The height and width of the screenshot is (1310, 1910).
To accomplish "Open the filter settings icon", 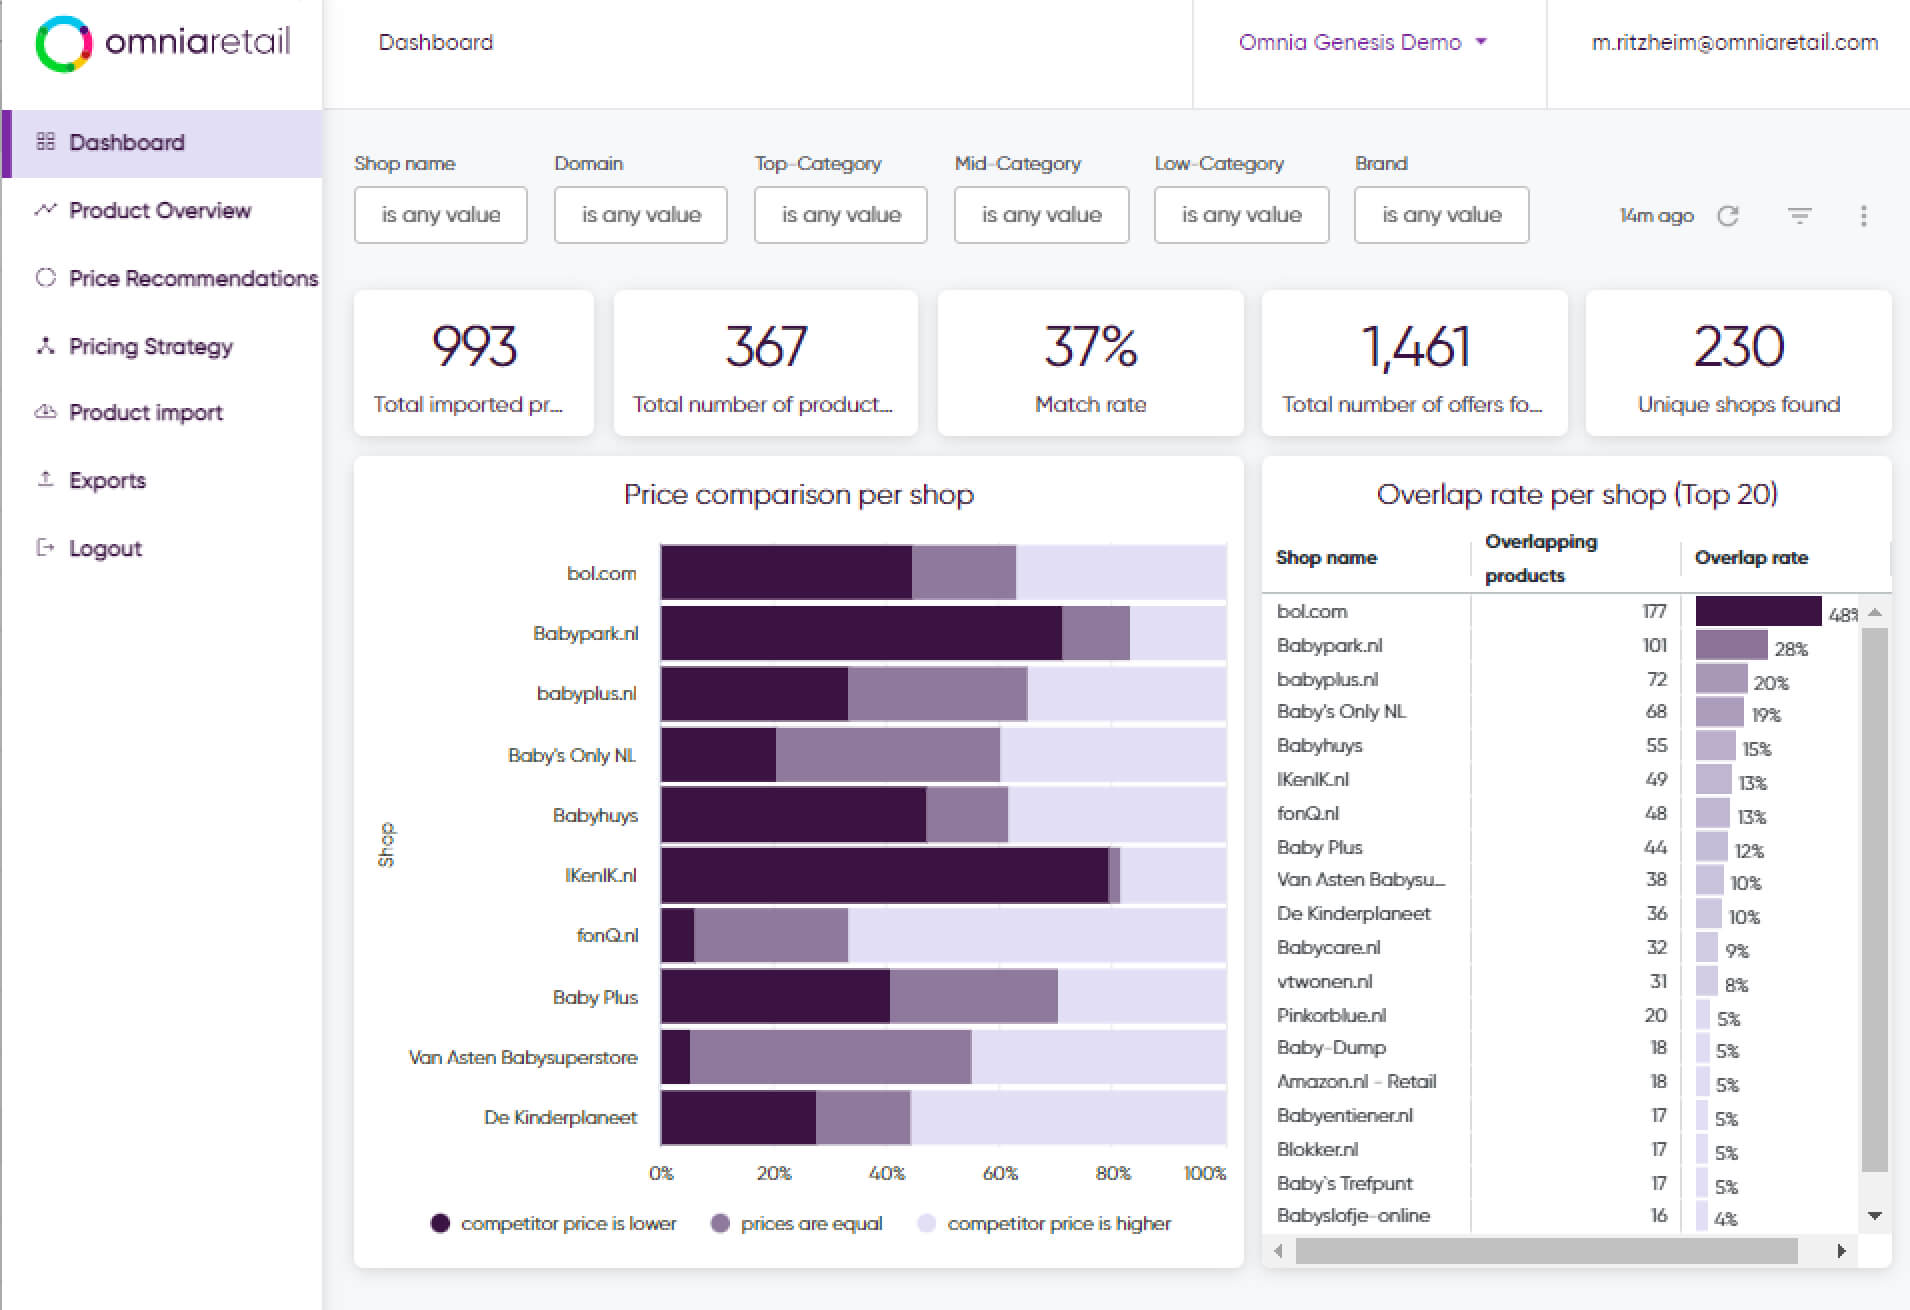I will tap(1799, 215).
